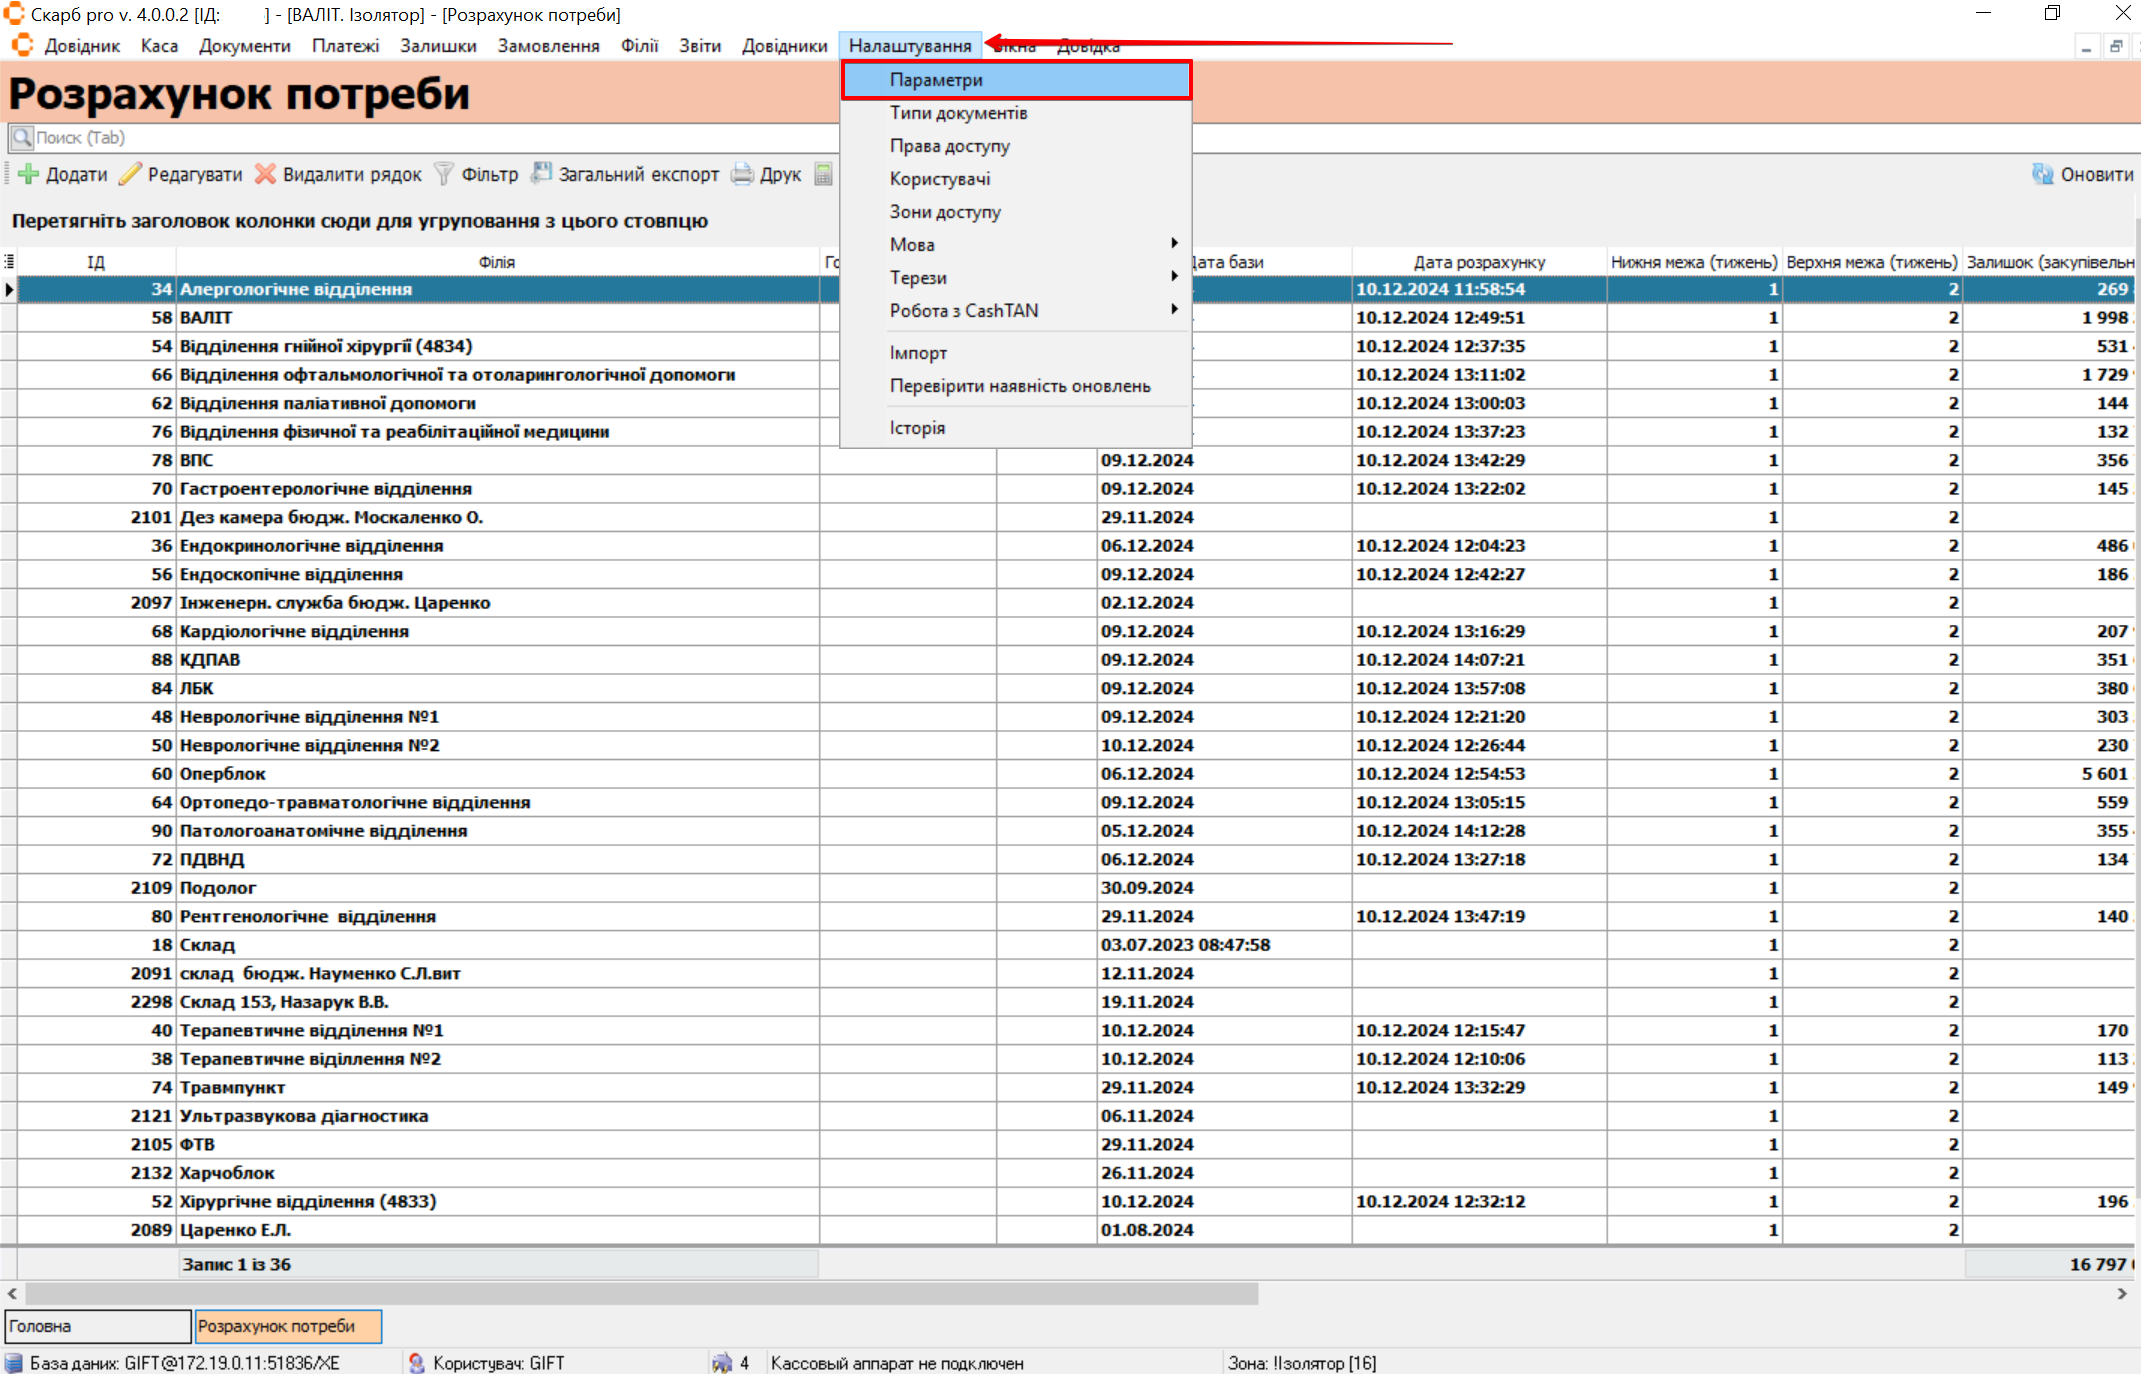Viewport: 2141px width, 1374px height.
Task: Click the Оновити refresh icon
Action: pos(2043,174)
